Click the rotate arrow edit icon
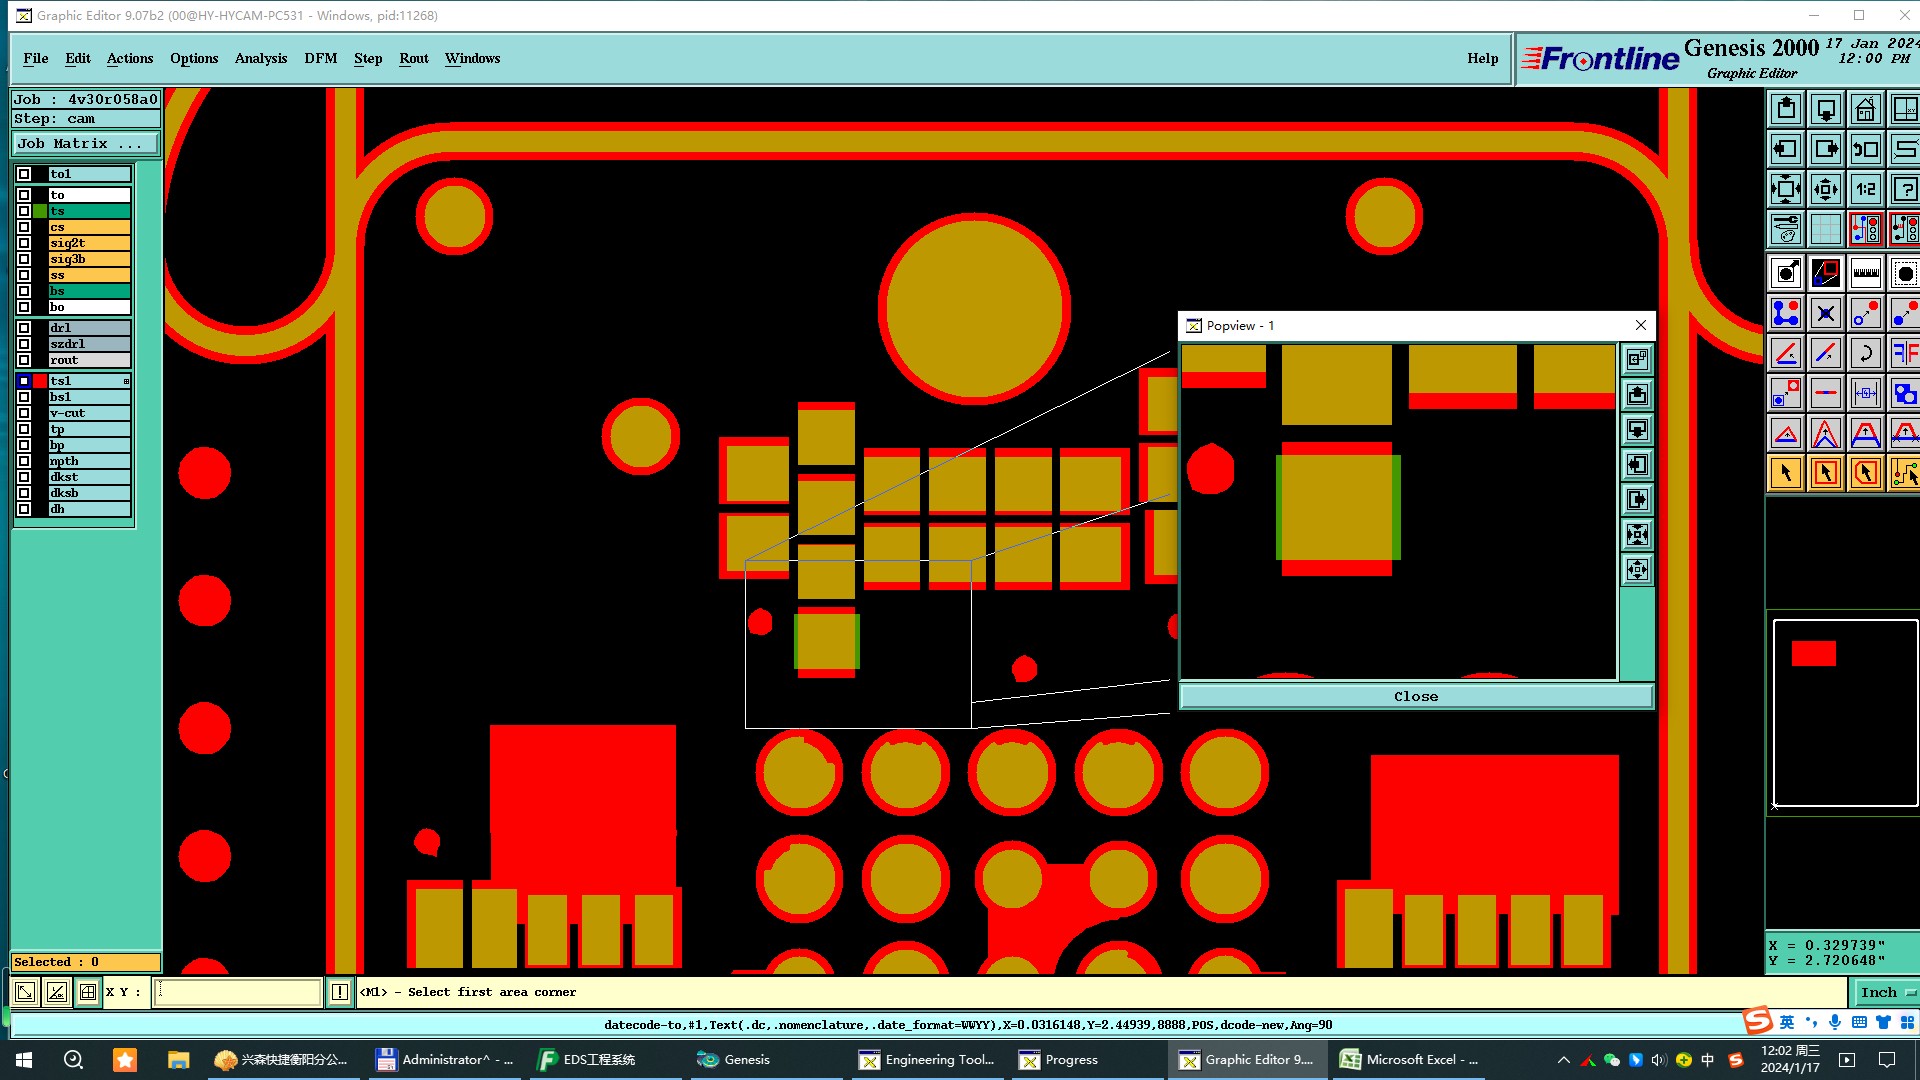 click(1865, 353)
